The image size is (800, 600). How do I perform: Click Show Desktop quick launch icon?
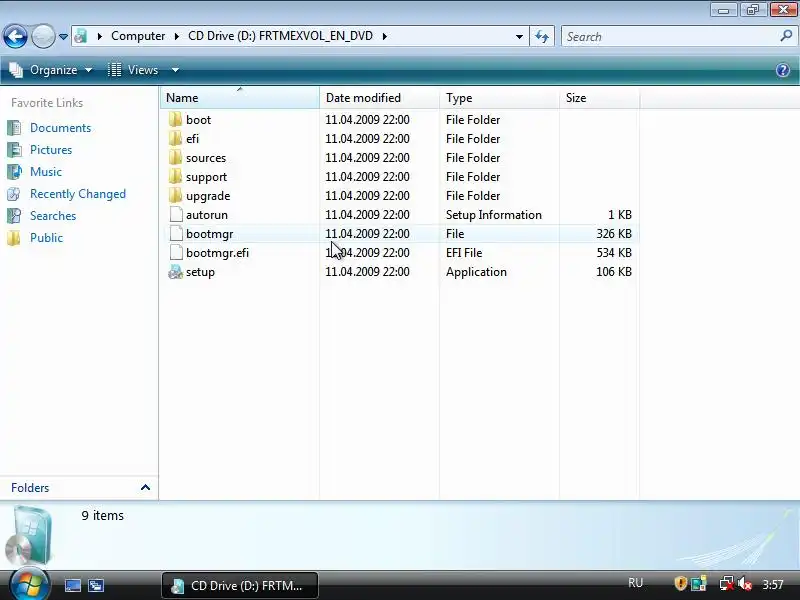[x=72, y=585]
